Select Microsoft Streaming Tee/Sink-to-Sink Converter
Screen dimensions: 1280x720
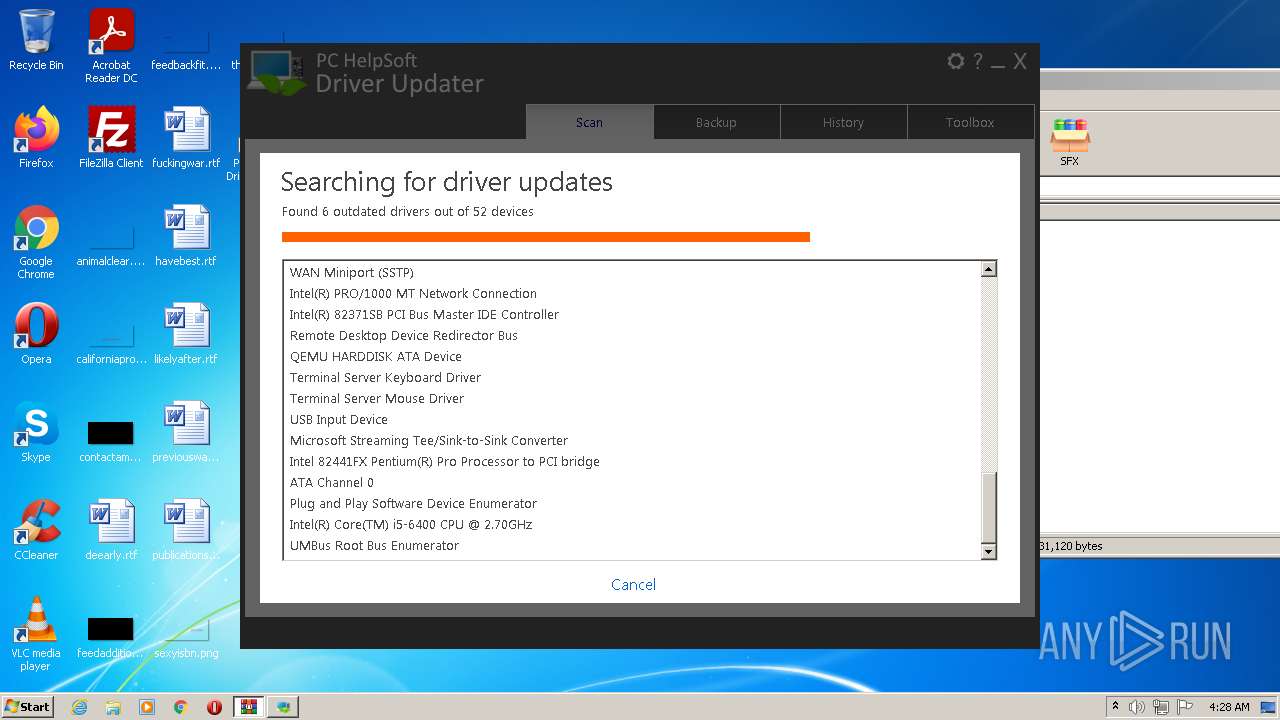(428, 440)
